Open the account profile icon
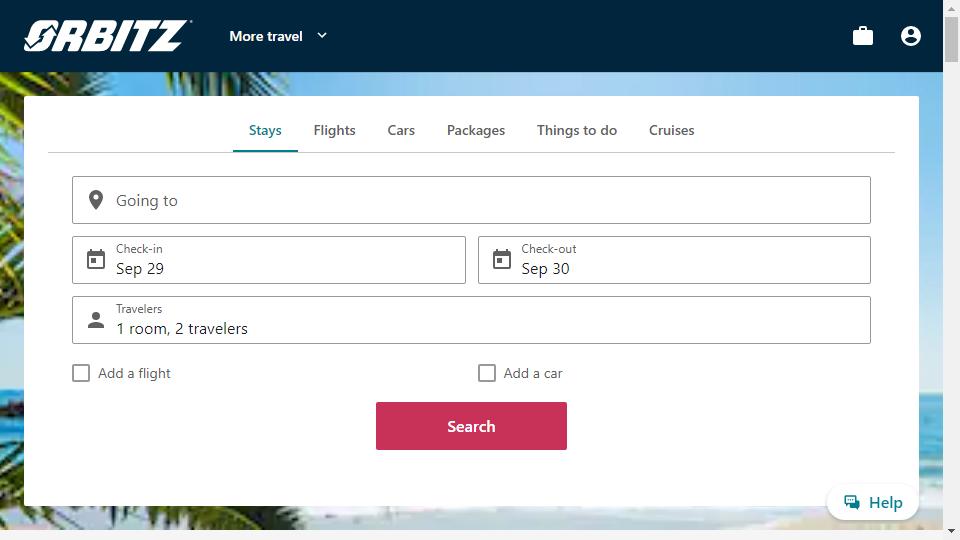Screen dimensions: 960x540 tap(910, 36)
